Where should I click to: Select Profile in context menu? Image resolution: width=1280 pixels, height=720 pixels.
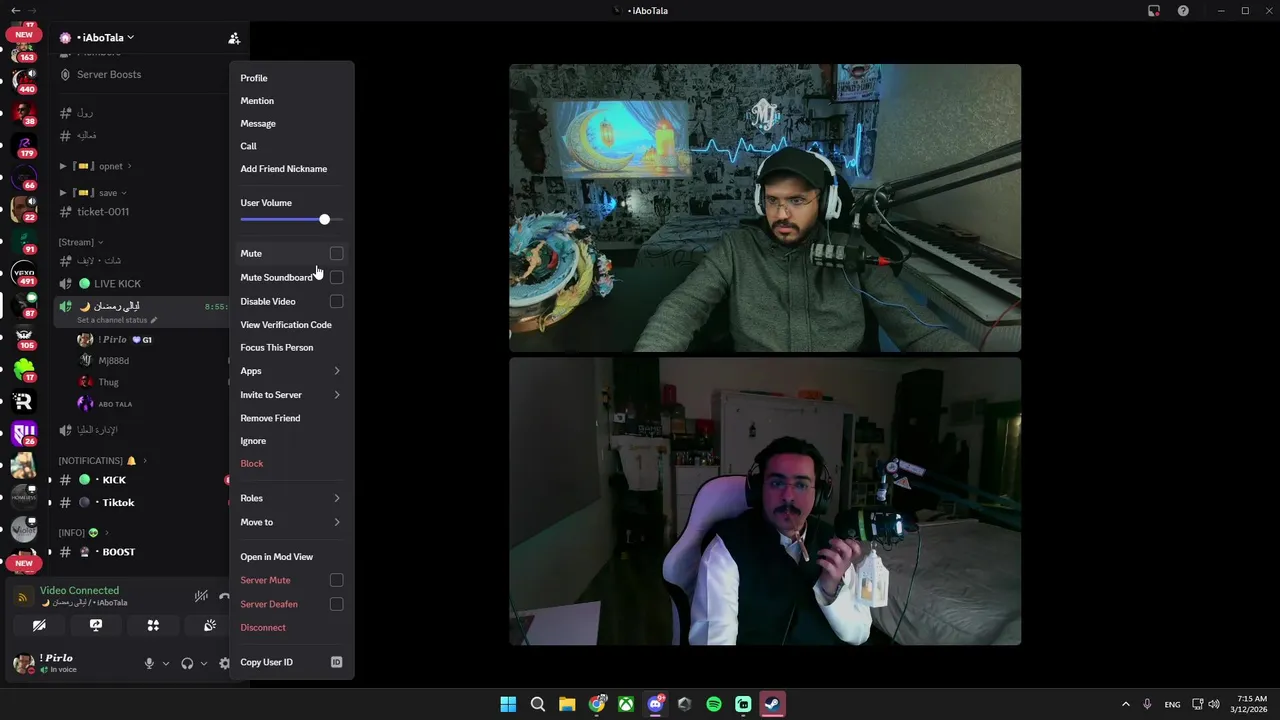291,78
